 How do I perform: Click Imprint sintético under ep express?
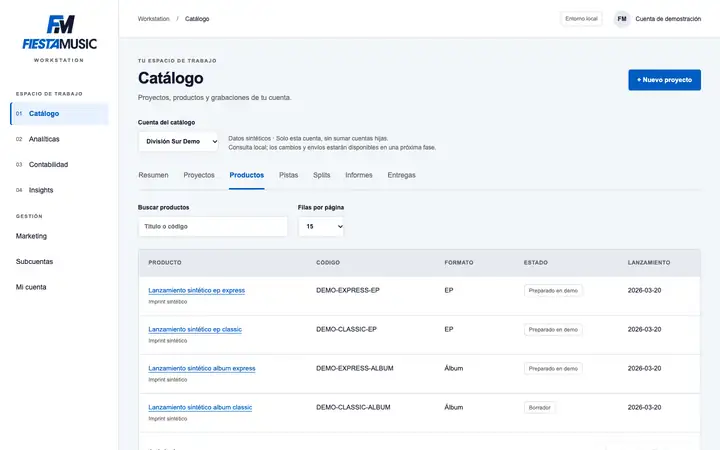coord(168,302)
